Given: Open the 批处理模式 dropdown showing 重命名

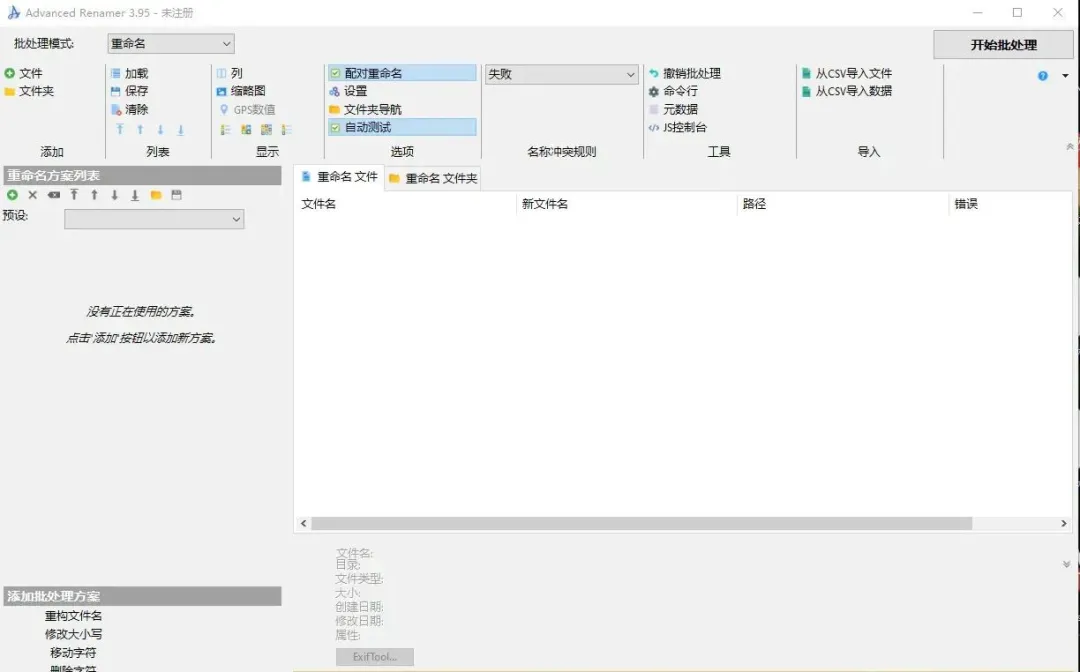Looking at the screenshot, I should (x=171, y=43).
